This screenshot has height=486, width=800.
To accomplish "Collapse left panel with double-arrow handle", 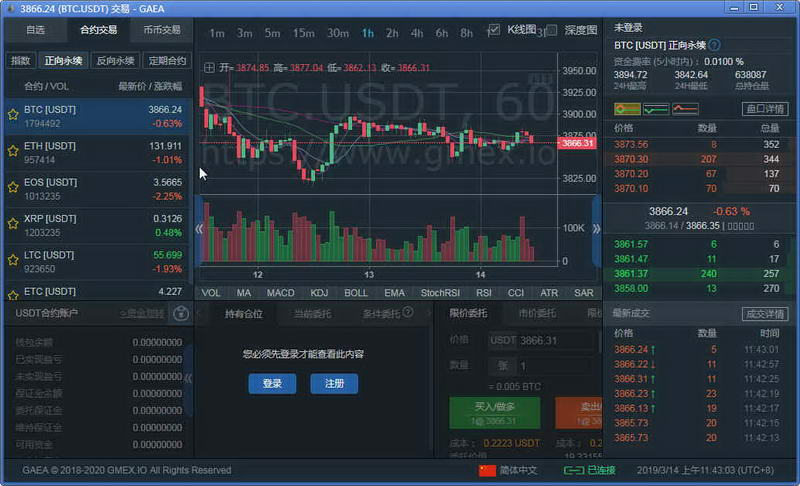I will [199, 228].
